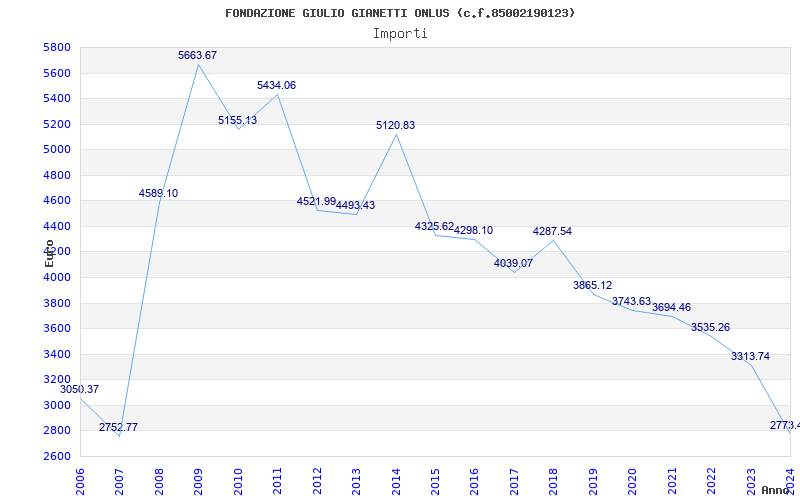Click the 2017 year axis label
The image size is (800, 500).
514,482
